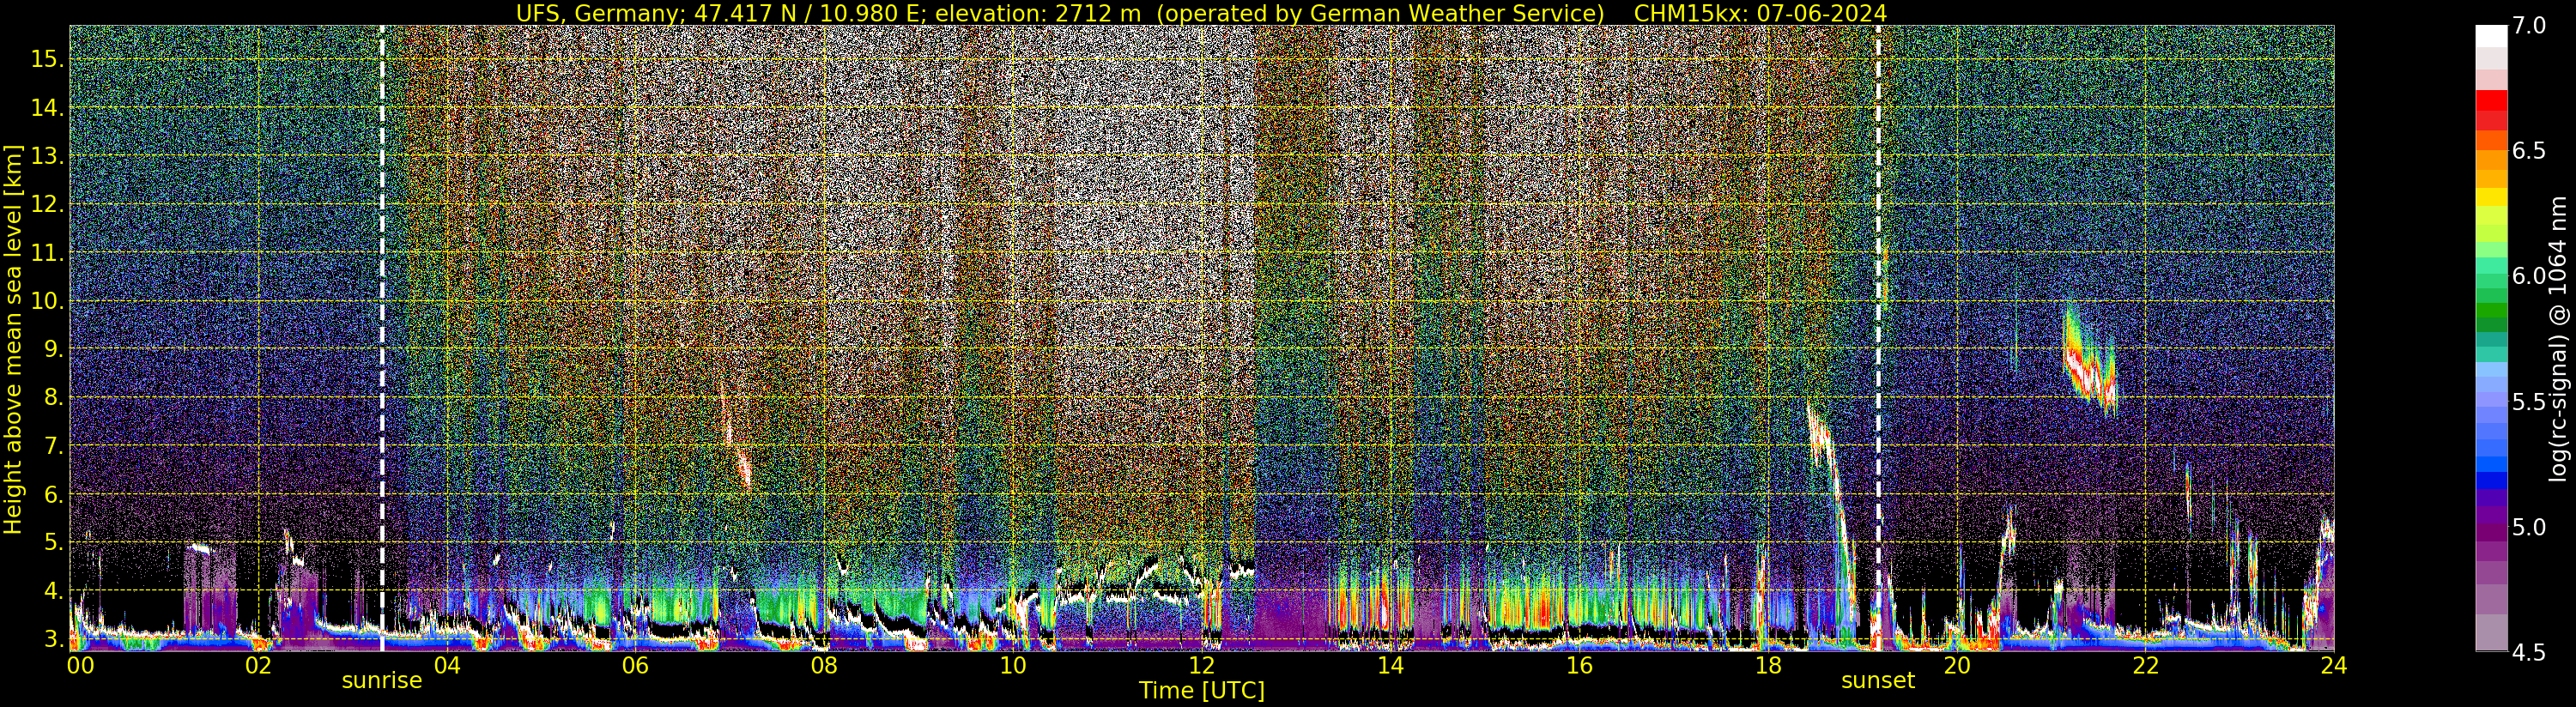Click the dashed white sunrise marker line

coord(382,338)
